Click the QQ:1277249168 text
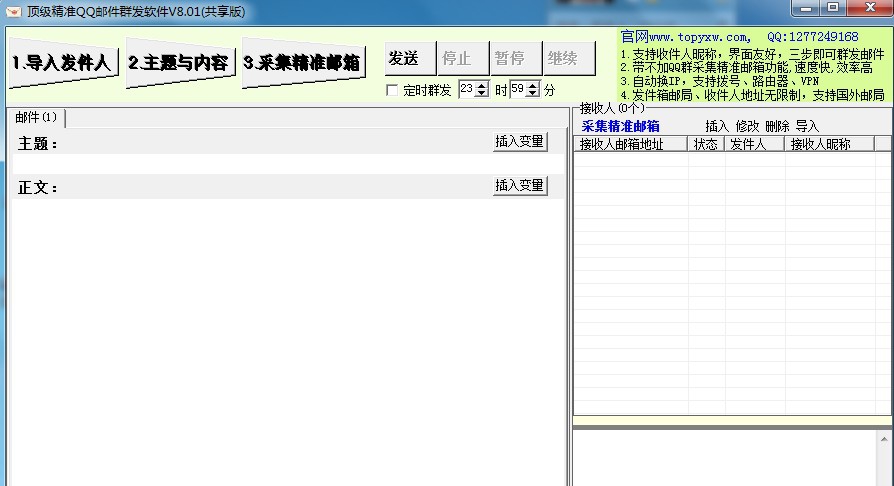This screenshot has width=894, height=486. [812, 37]
